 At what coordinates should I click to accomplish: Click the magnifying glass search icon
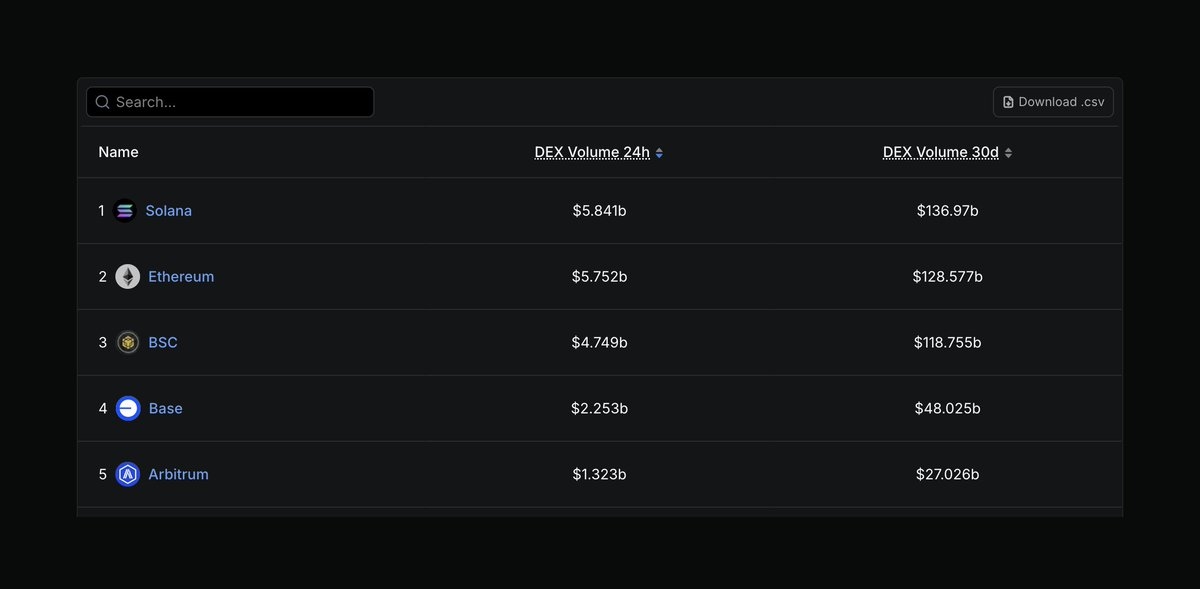102,102
